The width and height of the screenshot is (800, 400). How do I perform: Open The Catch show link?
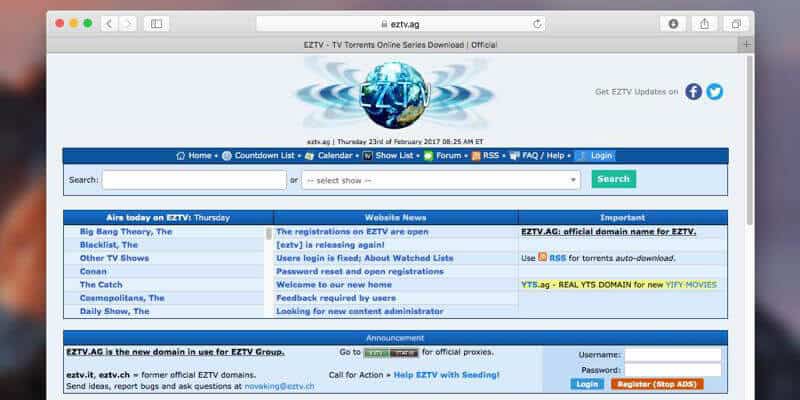[101, 285]
